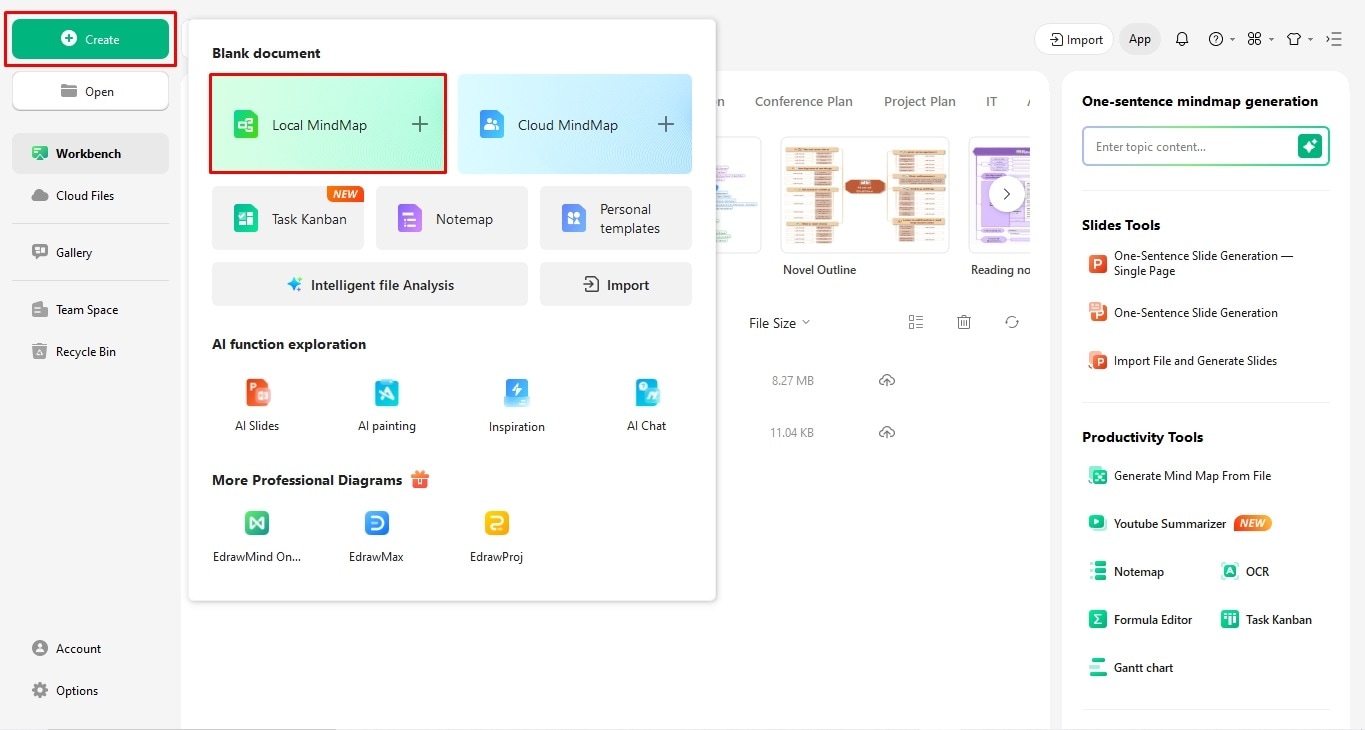The height and width of the screenshot is (730, 1365).
Task: Upload the 8.27 MB file to cloud
Action: (x=887, y=380)
